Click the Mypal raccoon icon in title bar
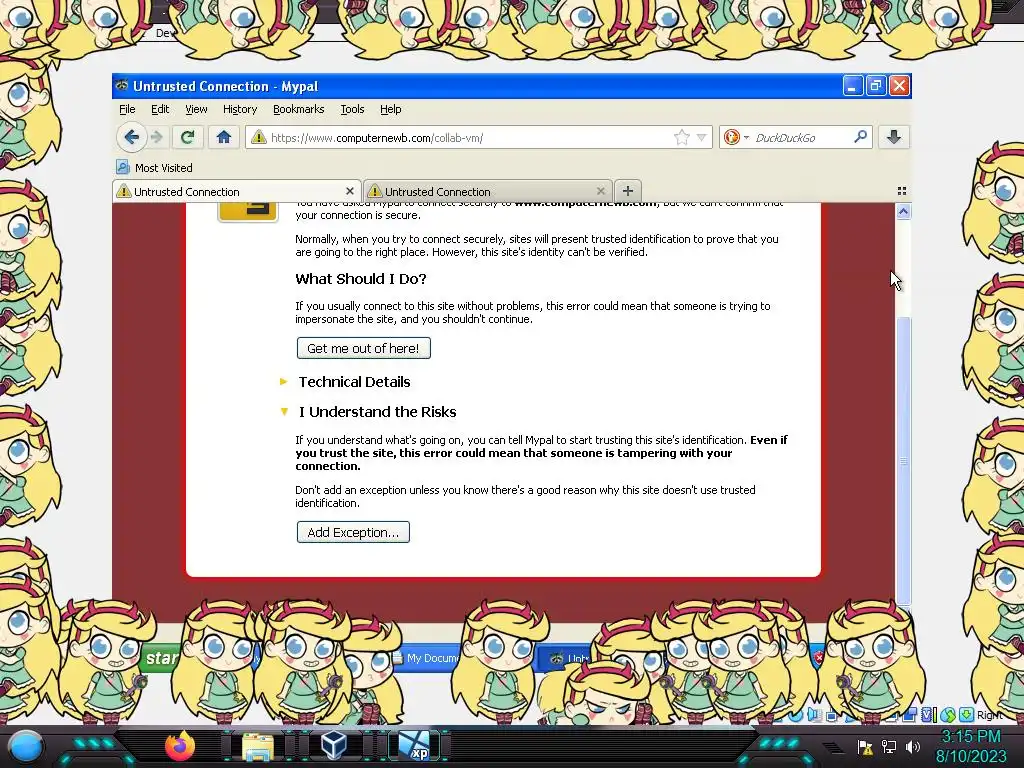Image resolution: width=1024 pixels, height=768 pixels. pos(121,86)
